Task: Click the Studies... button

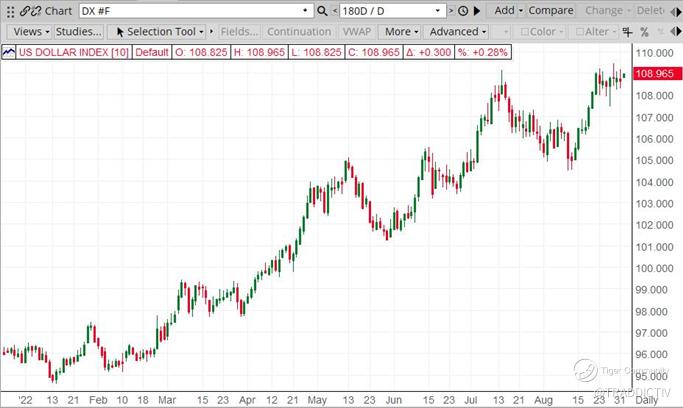Action: pos(78,32)
